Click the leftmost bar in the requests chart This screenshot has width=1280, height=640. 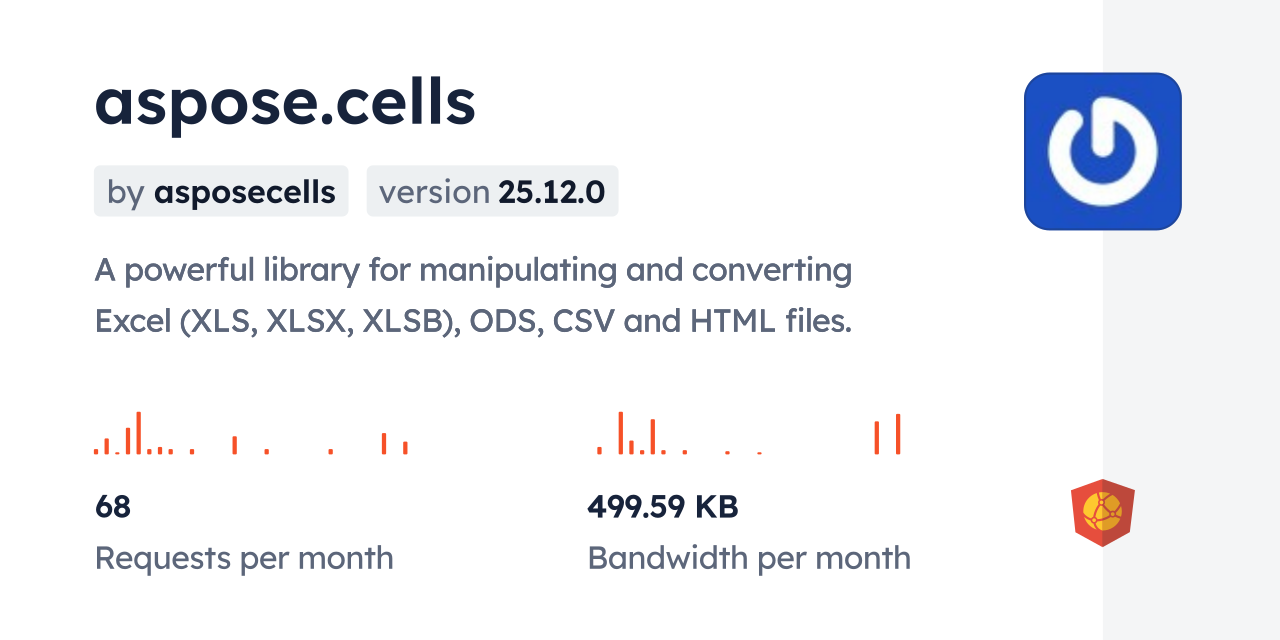(96, 451)
